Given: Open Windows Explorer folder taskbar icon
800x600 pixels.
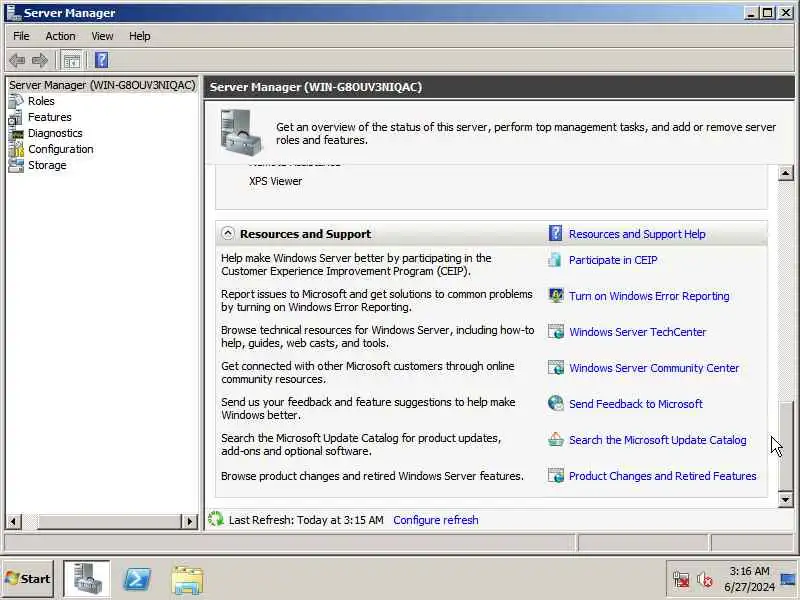Looking at the screenshot, I should (187, 580).
